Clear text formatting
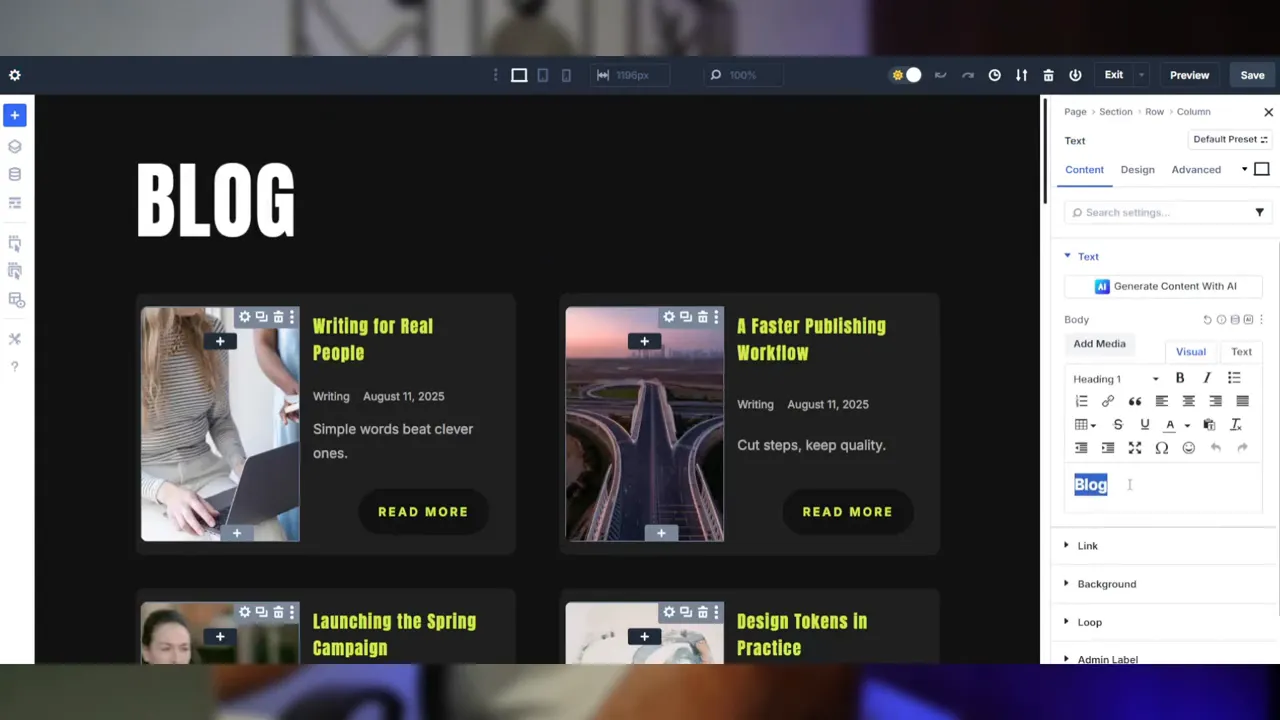1280x720 pixels. coord(1236,425)
